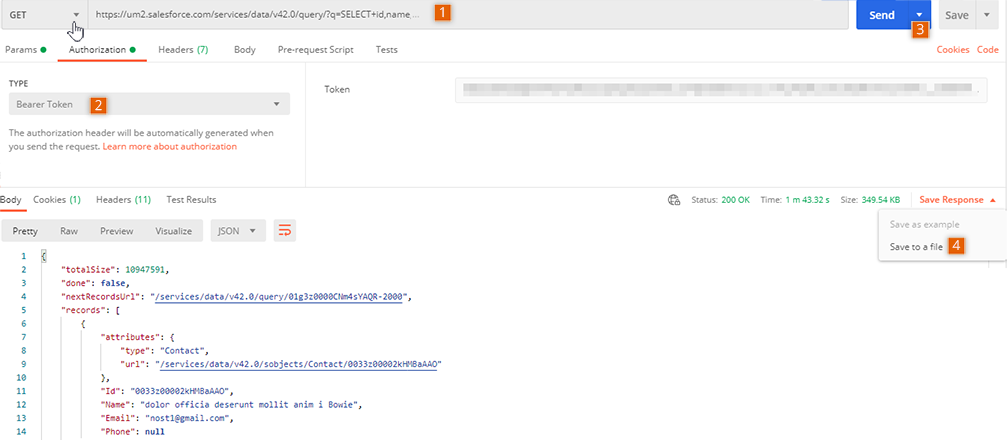1007x440 pixels.
Task: Open the response Cookies (1) tab
Action: point(57,200)
